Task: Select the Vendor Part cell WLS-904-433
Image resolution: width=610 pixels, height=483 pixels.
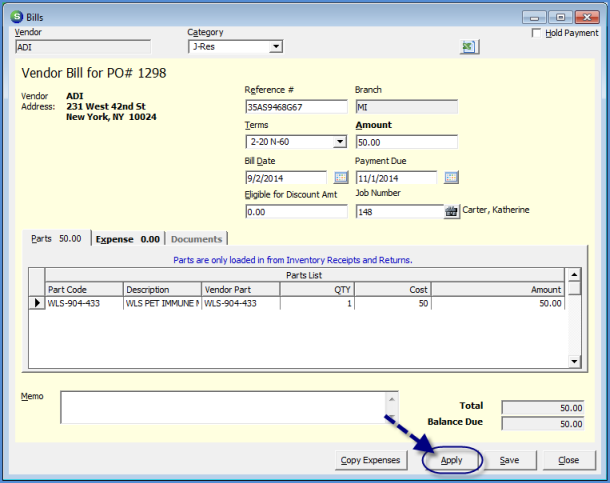Action: [x=240, y=303]
